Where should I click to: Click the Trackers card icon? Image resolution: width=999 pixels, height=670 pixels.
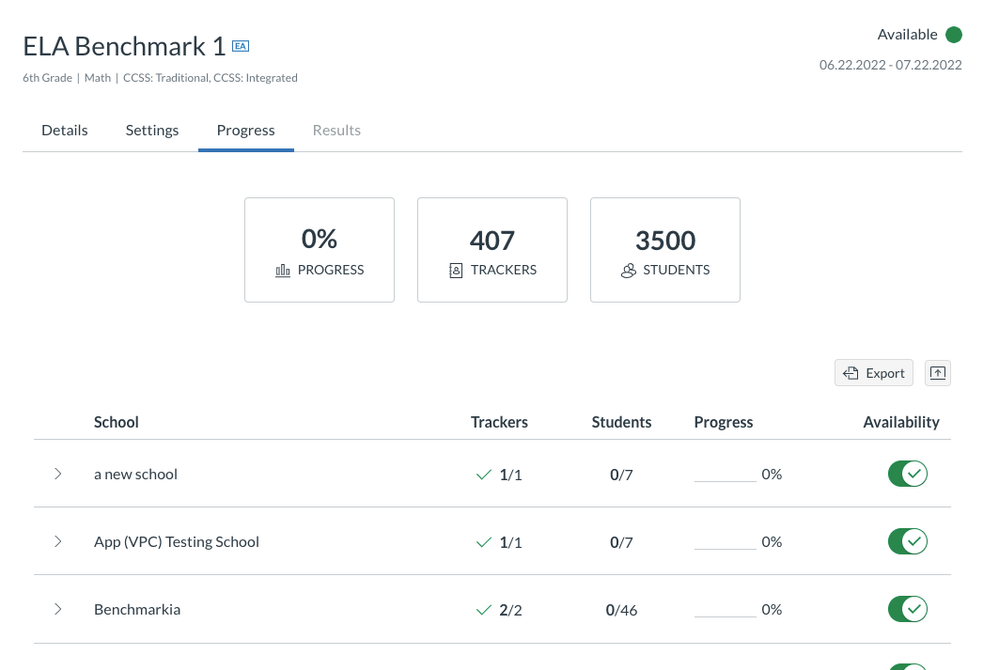tap(456, 271)
